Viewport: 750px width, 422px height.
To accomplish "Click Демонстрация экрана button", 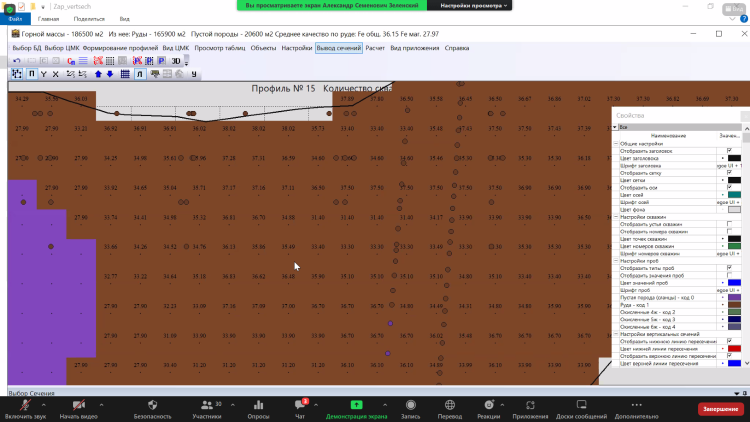I will click(x=356, y=408).
